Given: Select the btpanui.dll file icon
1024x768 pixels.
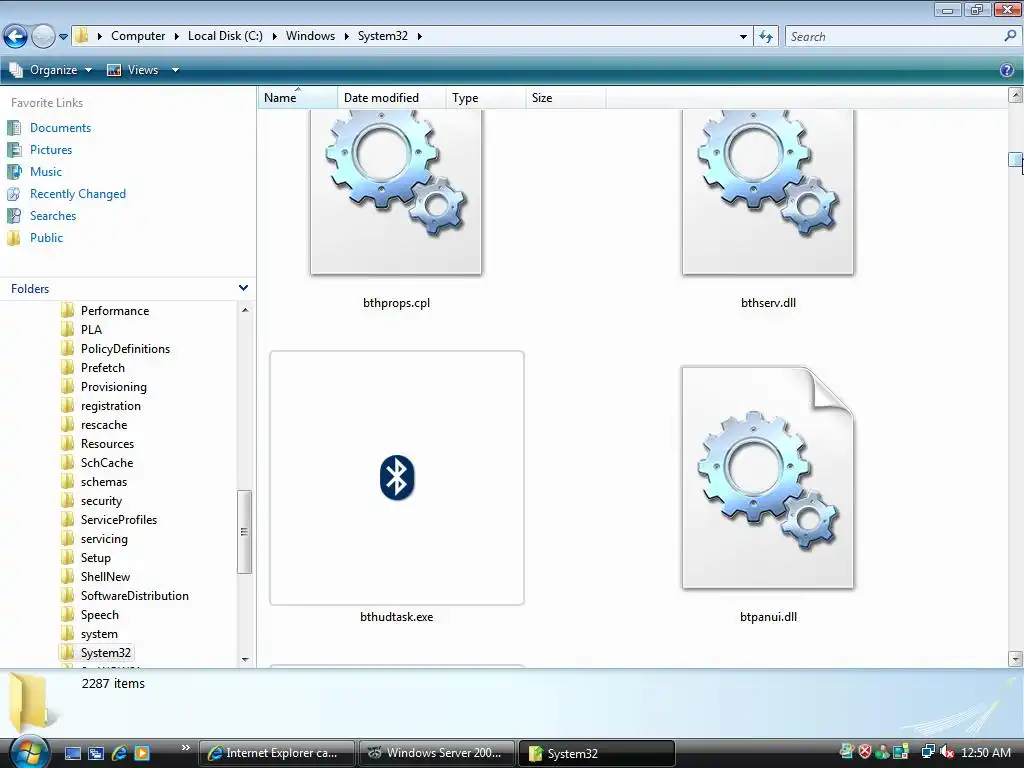Looking at the screenshot, I should (x=768, y=478).
